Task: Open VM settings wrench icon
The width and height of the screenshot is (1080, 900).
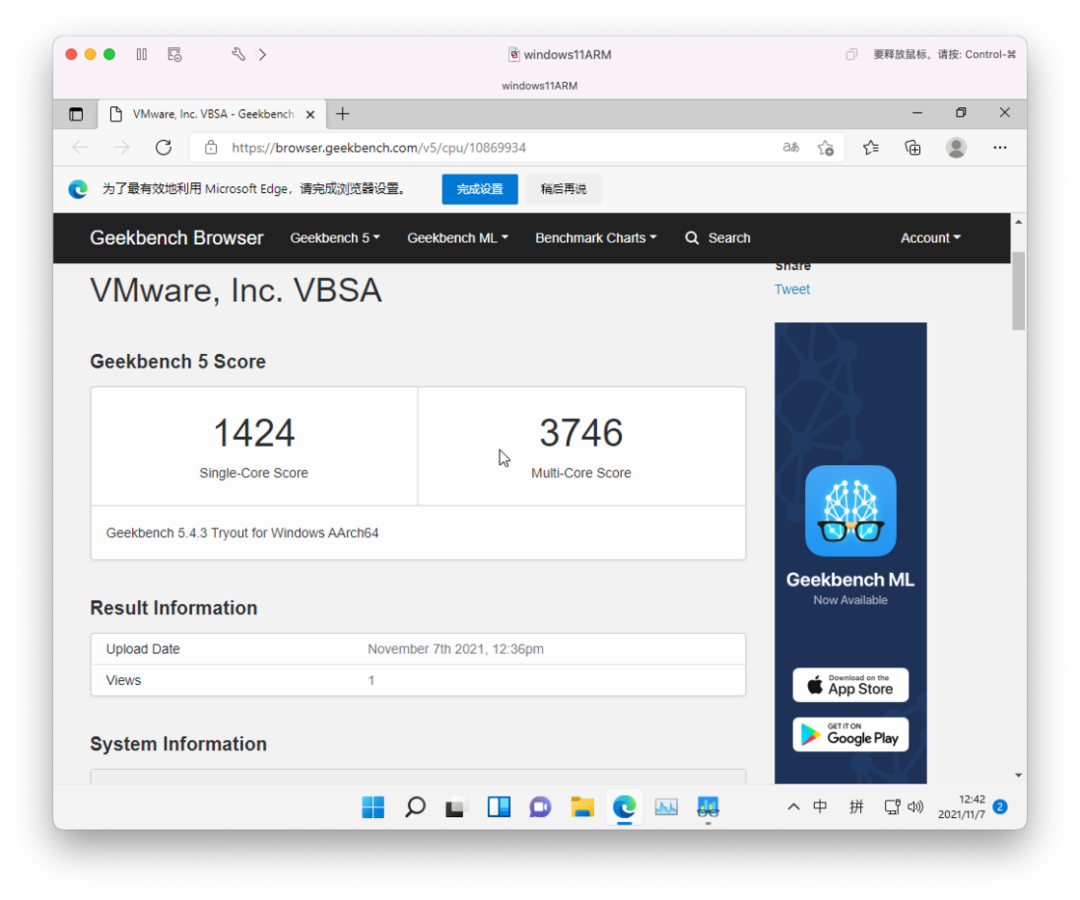Action: [x=238, y=54]
